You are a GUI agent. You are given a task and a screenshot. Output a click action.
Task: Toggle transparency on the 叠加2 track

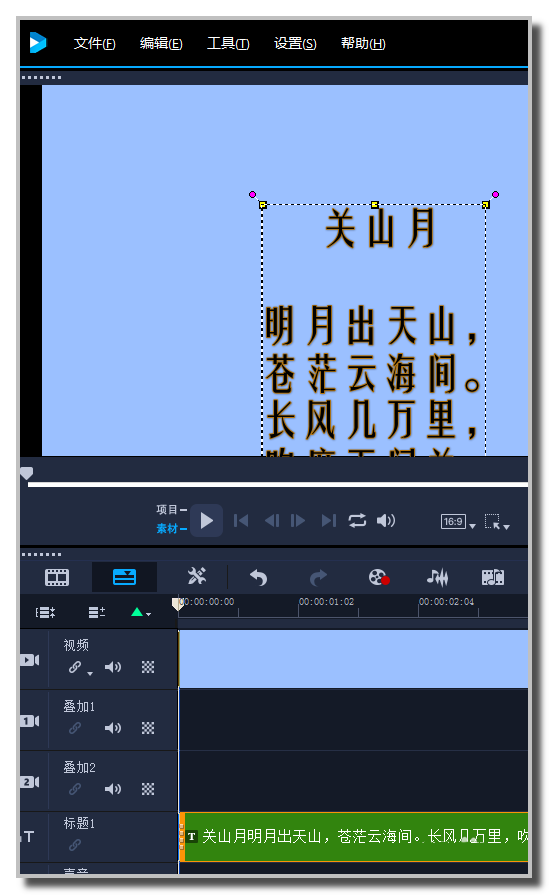(x=148, y=789)
